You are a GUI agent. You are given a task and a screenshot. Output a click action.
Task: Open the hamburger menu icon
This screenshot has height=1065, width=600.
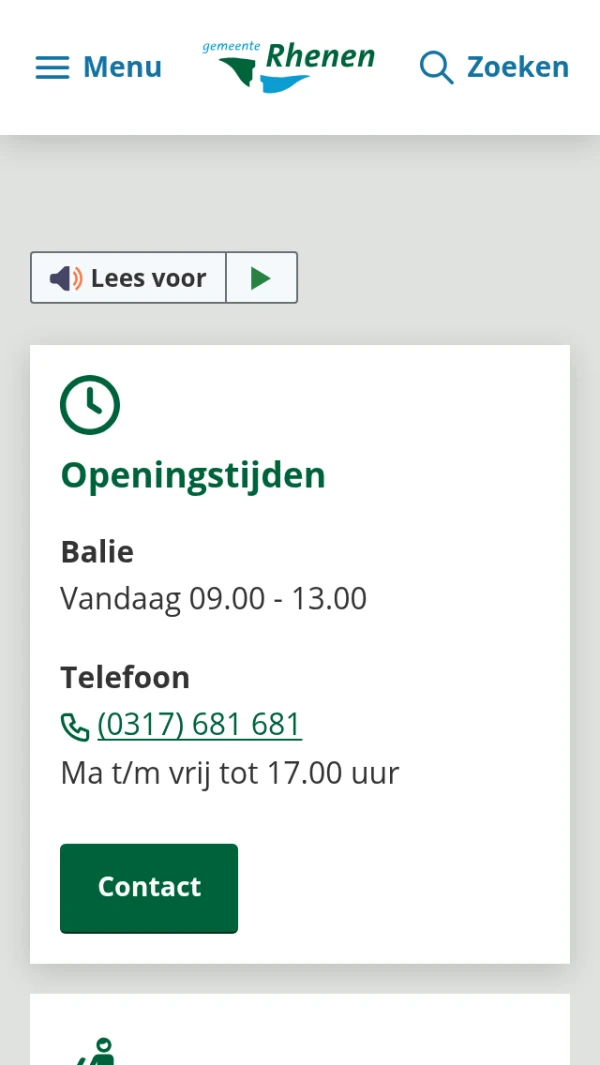[52, 67]
